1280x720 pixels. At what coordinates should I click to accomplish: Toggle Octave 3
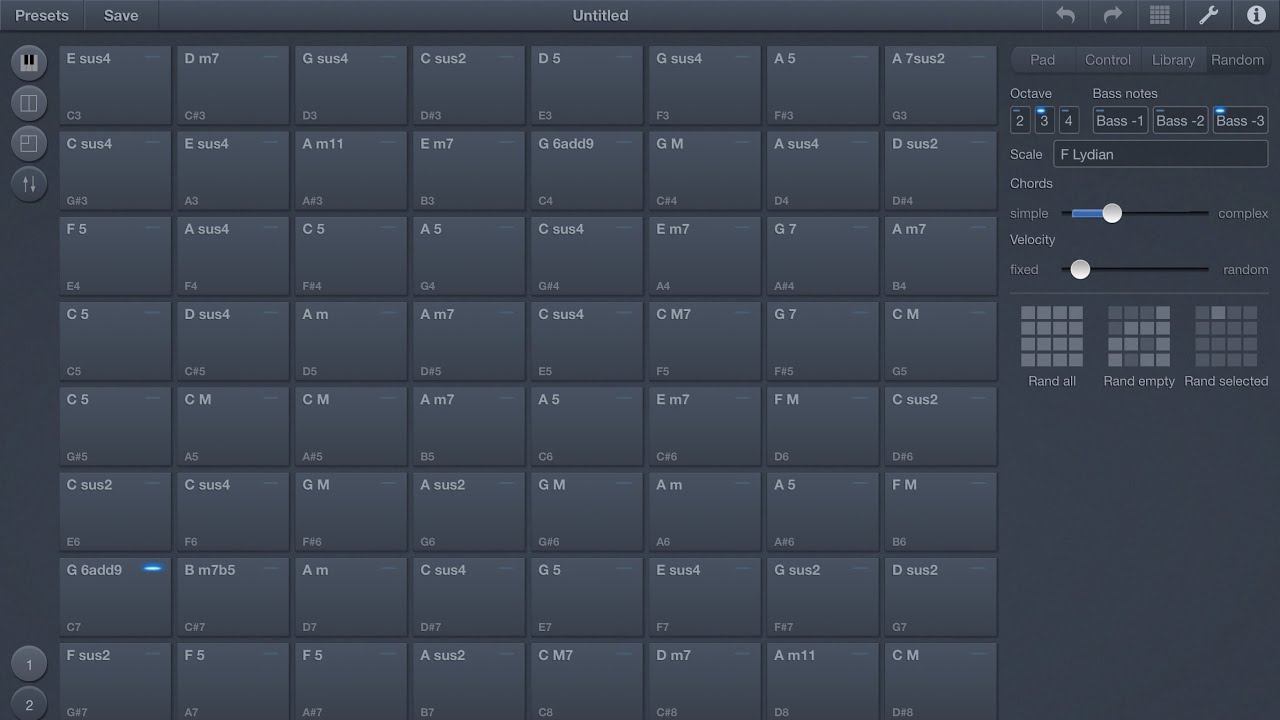pos(1044,120)
